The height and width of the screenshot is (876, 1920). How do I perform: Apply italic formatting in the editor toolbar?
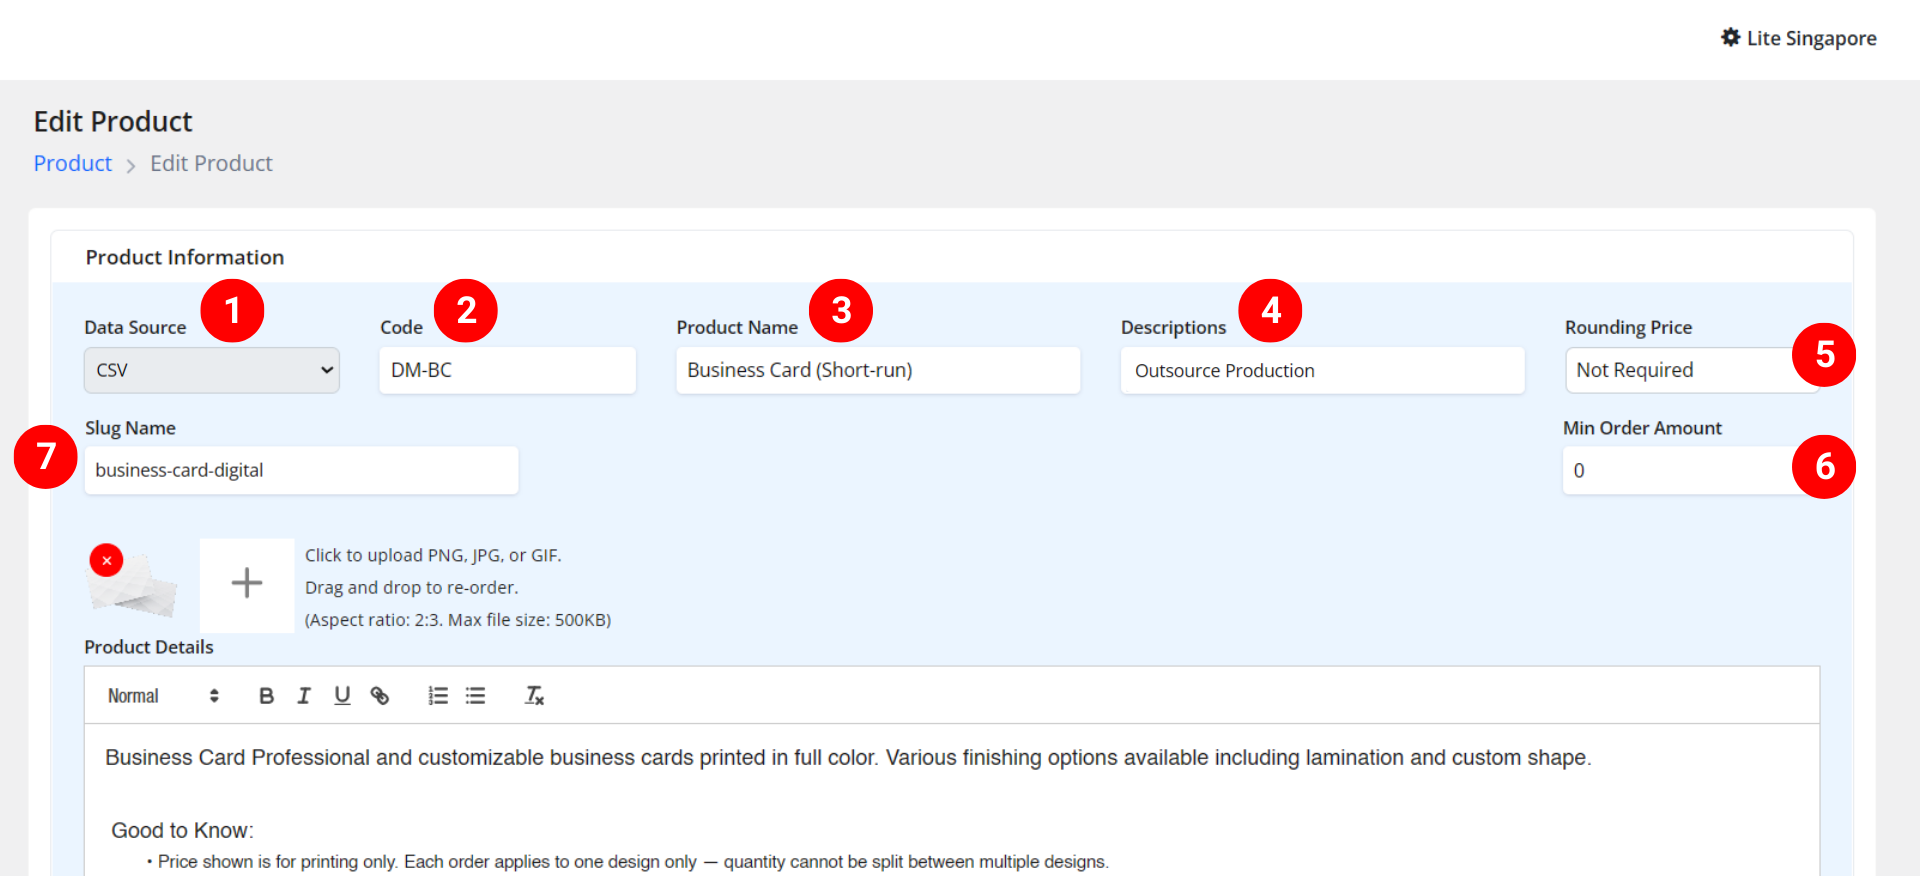tap(304, 696)
